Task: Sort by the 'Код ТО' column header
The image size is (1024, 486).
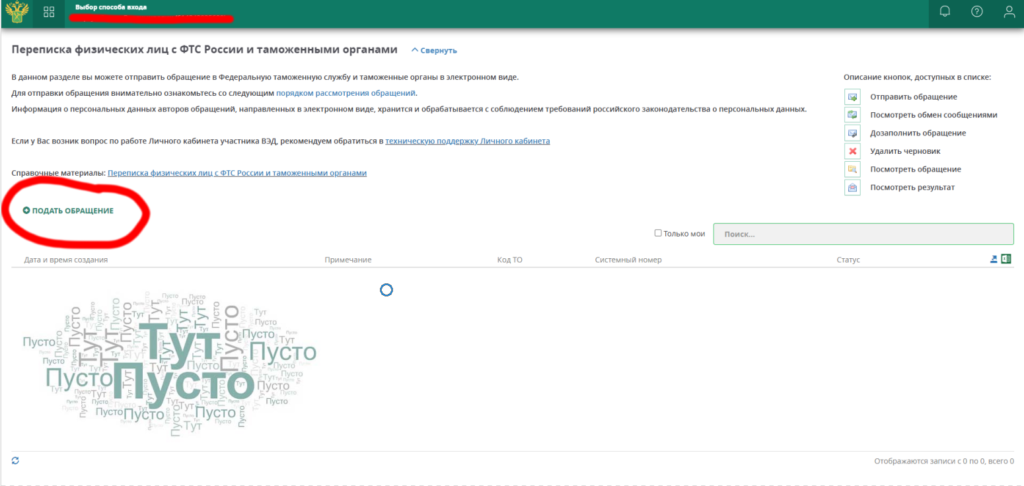Action: [x=509, y=260]
